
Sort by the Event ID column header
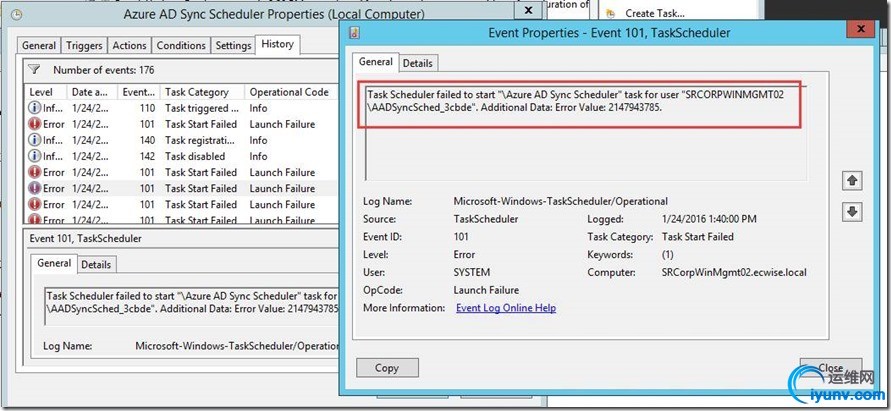tap(139, 92)
